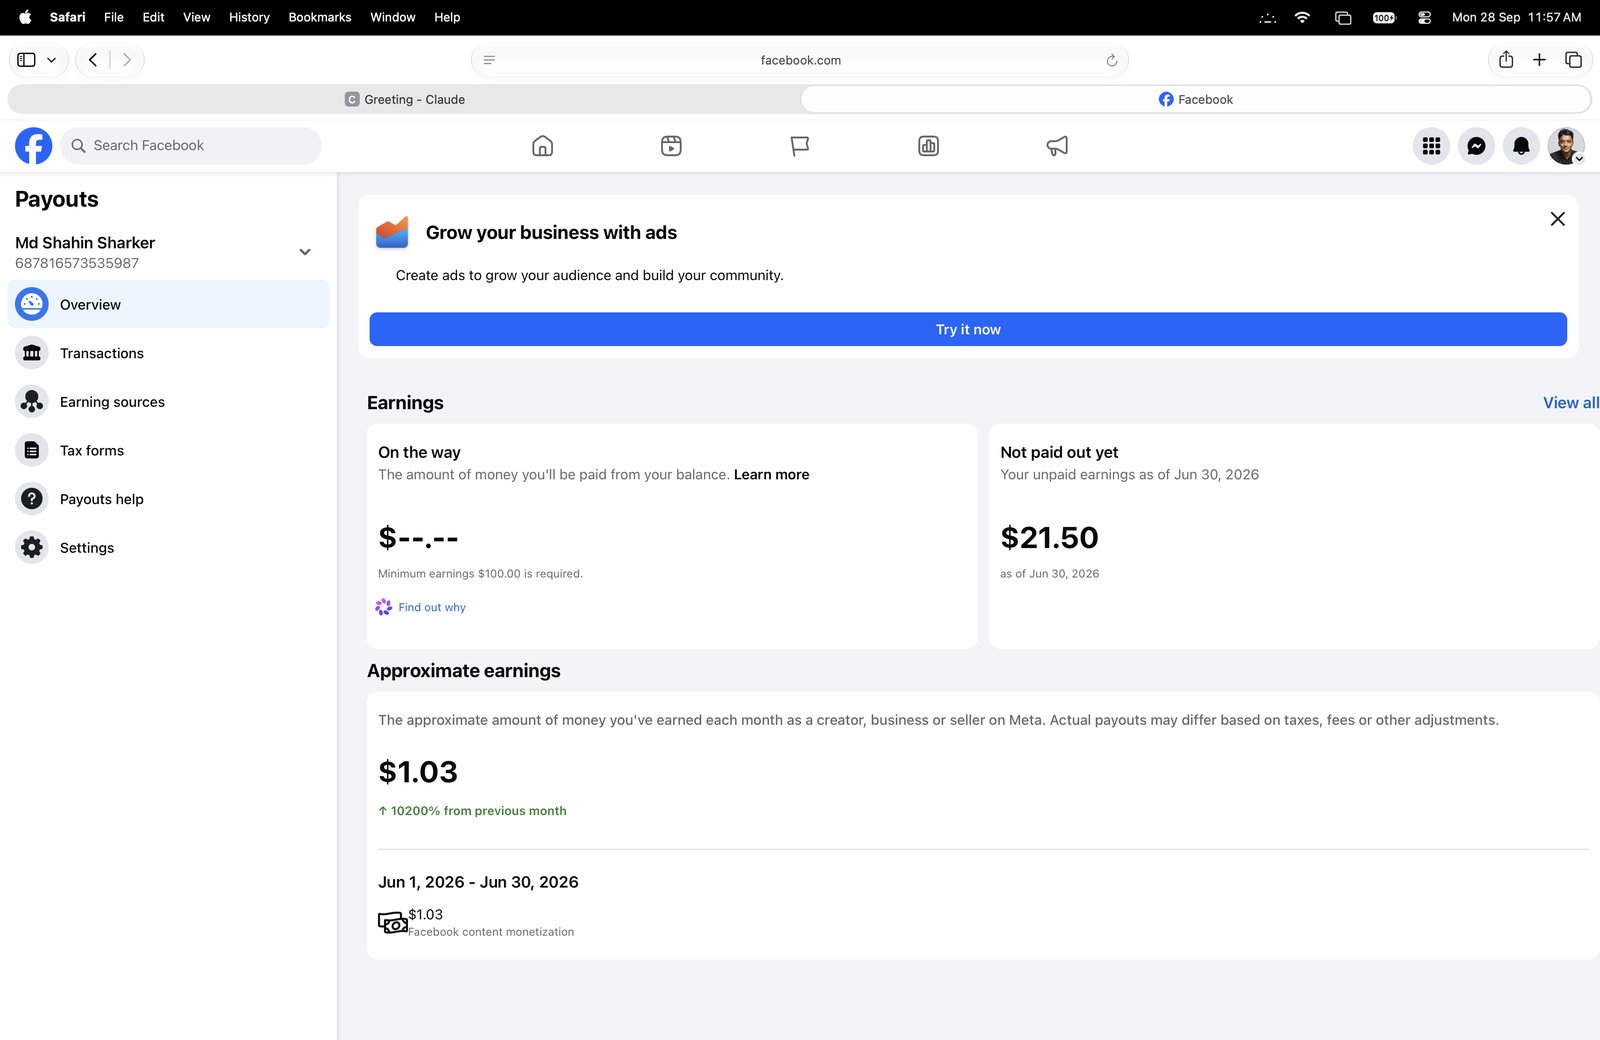The height and width of the screenshot is (1040, 1600).
Task: Open Payouts help
Action: [x=168, y=499]
